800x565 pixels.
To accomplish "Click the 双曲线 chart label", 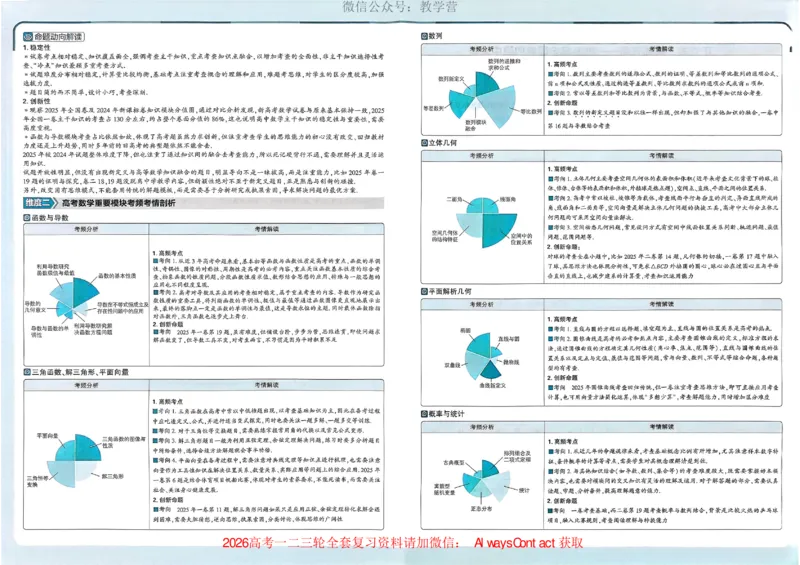I will coord(452,365).
